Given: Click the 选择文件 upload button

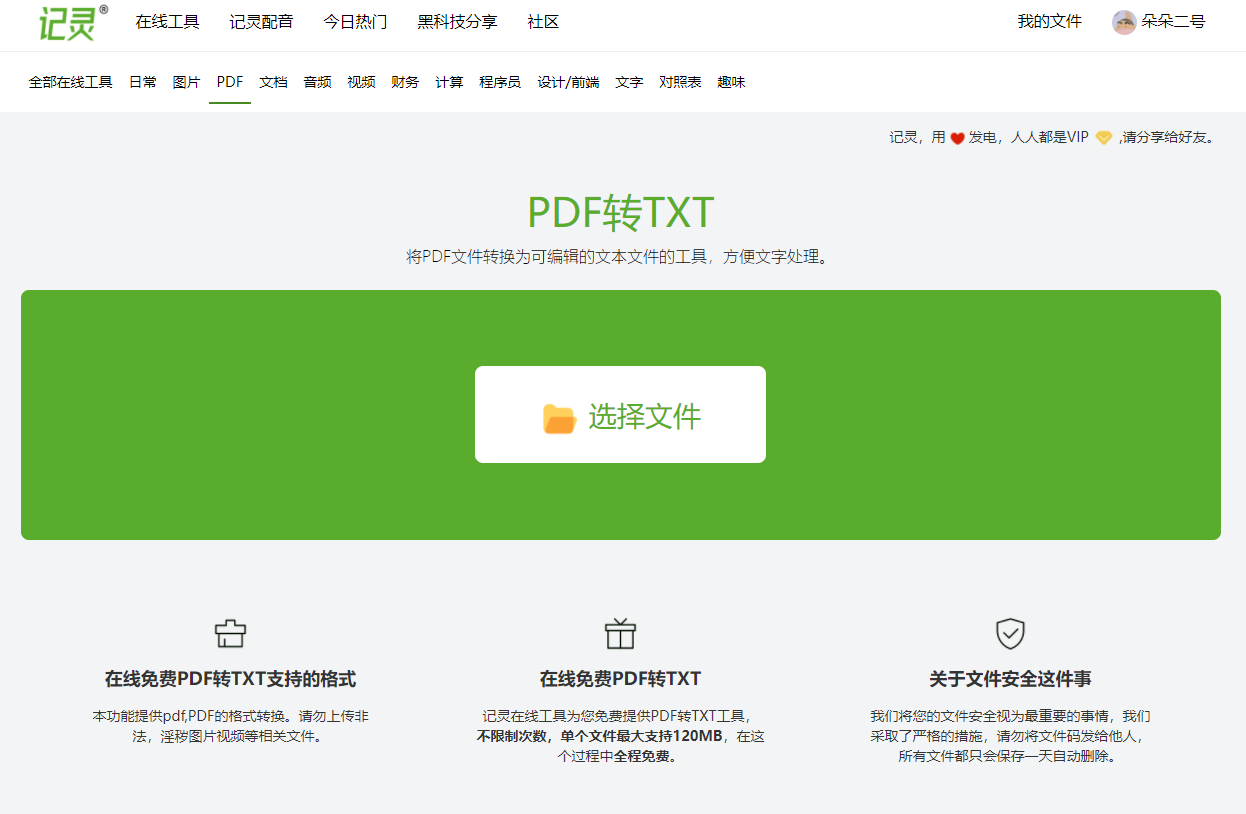Looking at the screenshot, I should 620,413.
